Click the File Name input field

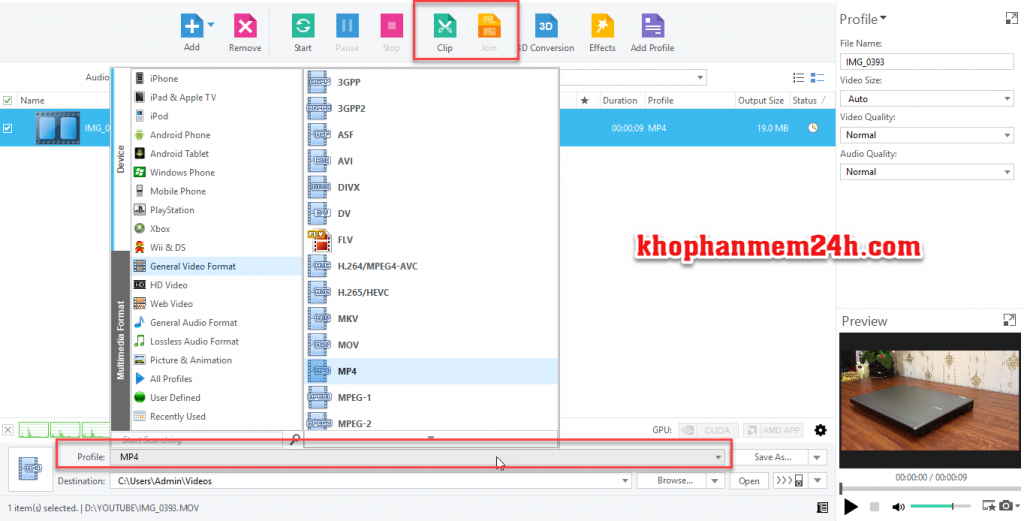click(926, 62)
